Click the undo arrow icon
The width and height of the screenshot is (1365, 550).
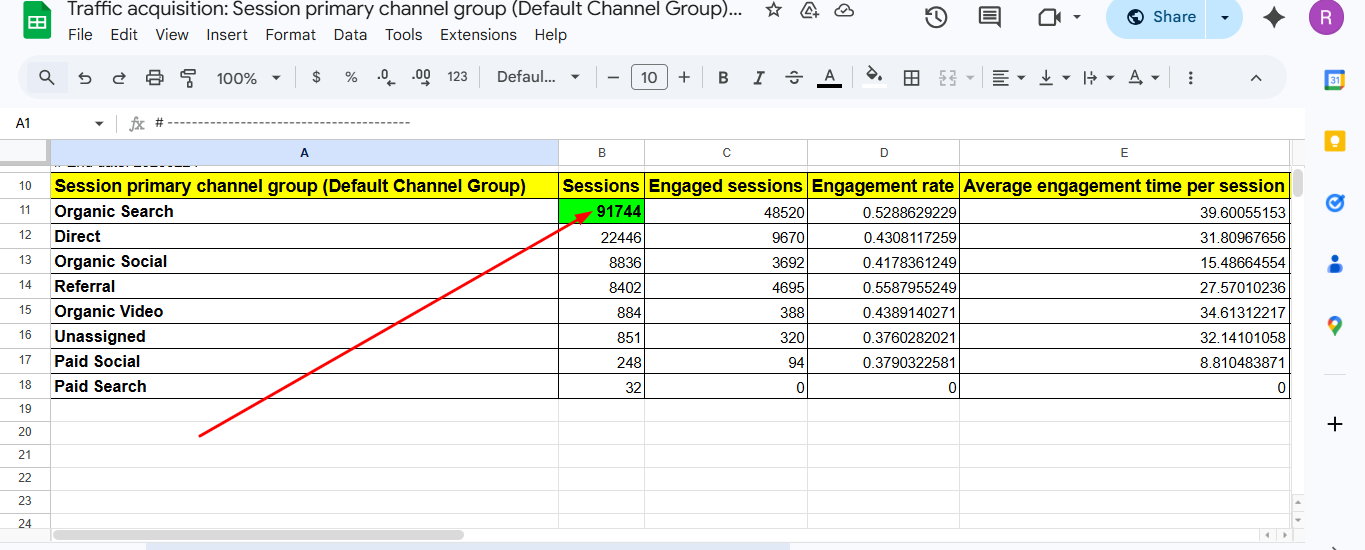(85, 78)
